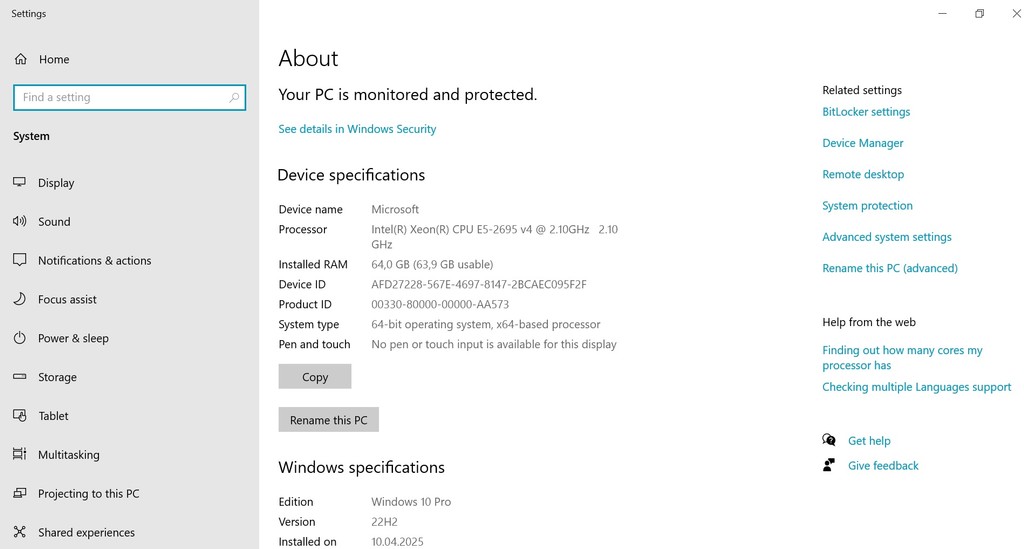Click version value 22H2

[385, 522]
